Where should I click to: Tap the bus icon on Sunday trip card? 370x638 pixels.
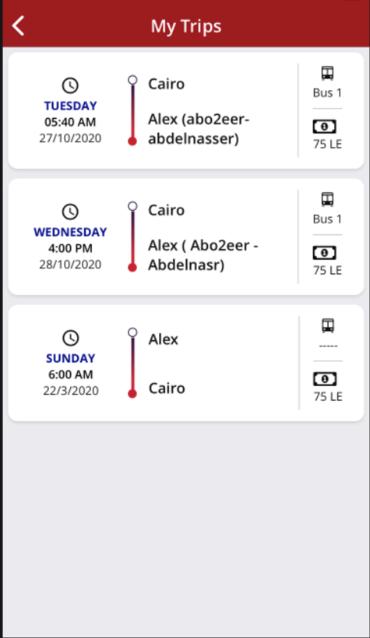(x=328, y=326)
